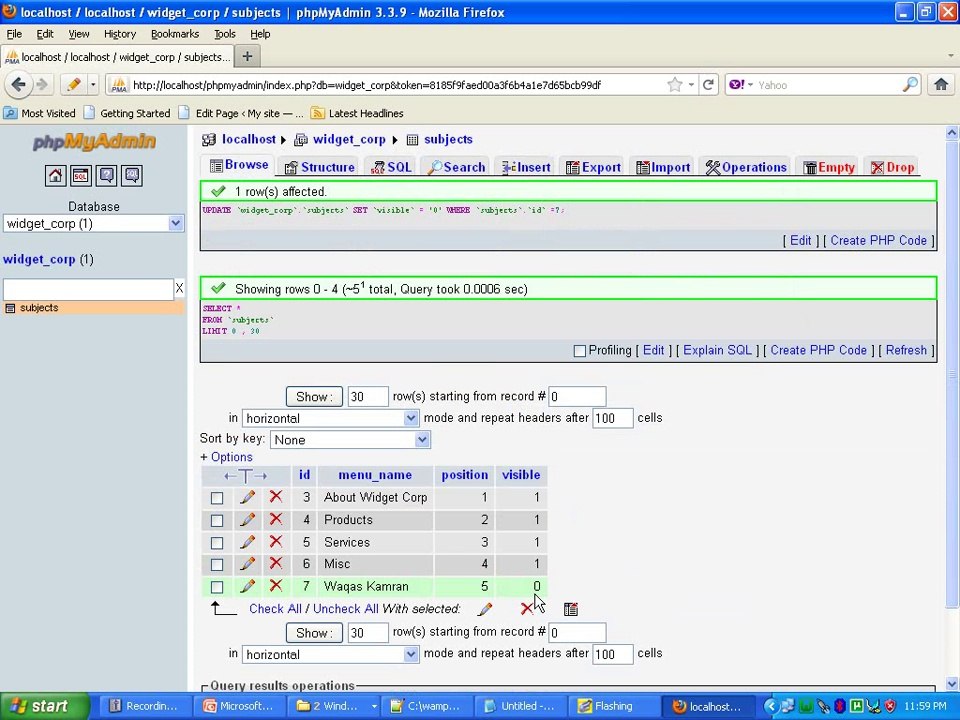Click Firefox home icon

tap(940, 84)
